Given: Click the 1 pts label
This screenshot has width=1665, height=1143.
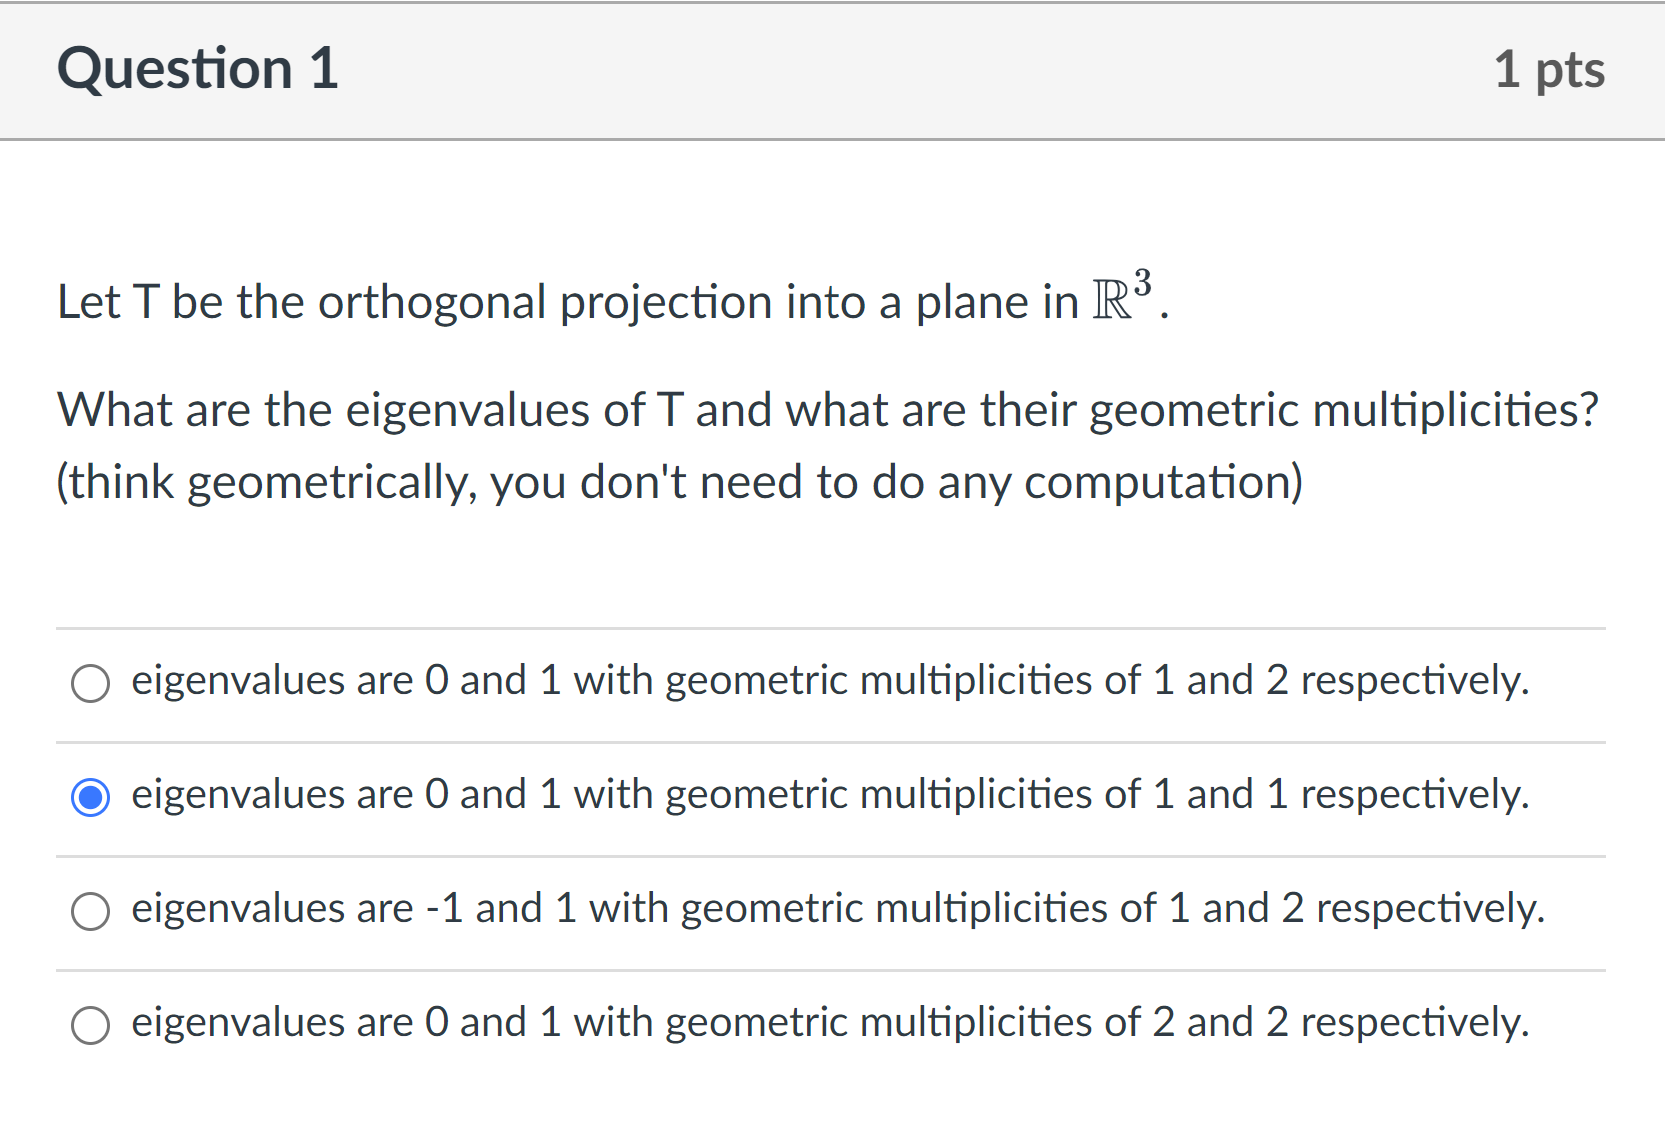Looking at the screenshot, I should [x=1549, y=68].
